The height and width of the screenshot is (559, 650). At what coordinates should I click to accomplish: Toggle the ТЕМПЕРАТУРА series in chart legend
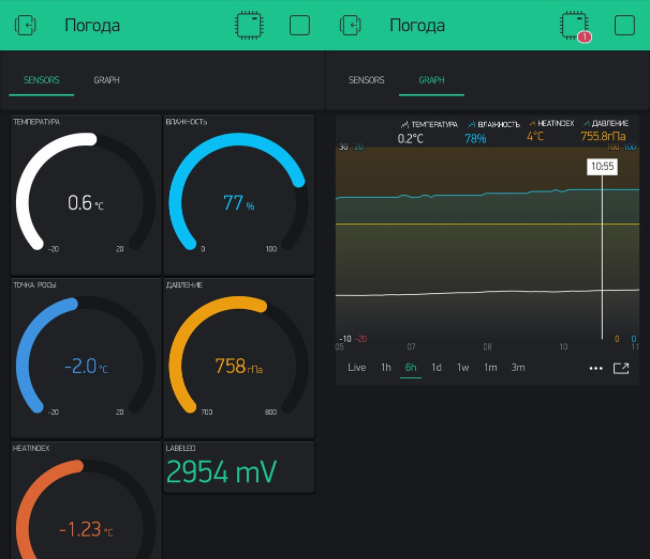429,124
